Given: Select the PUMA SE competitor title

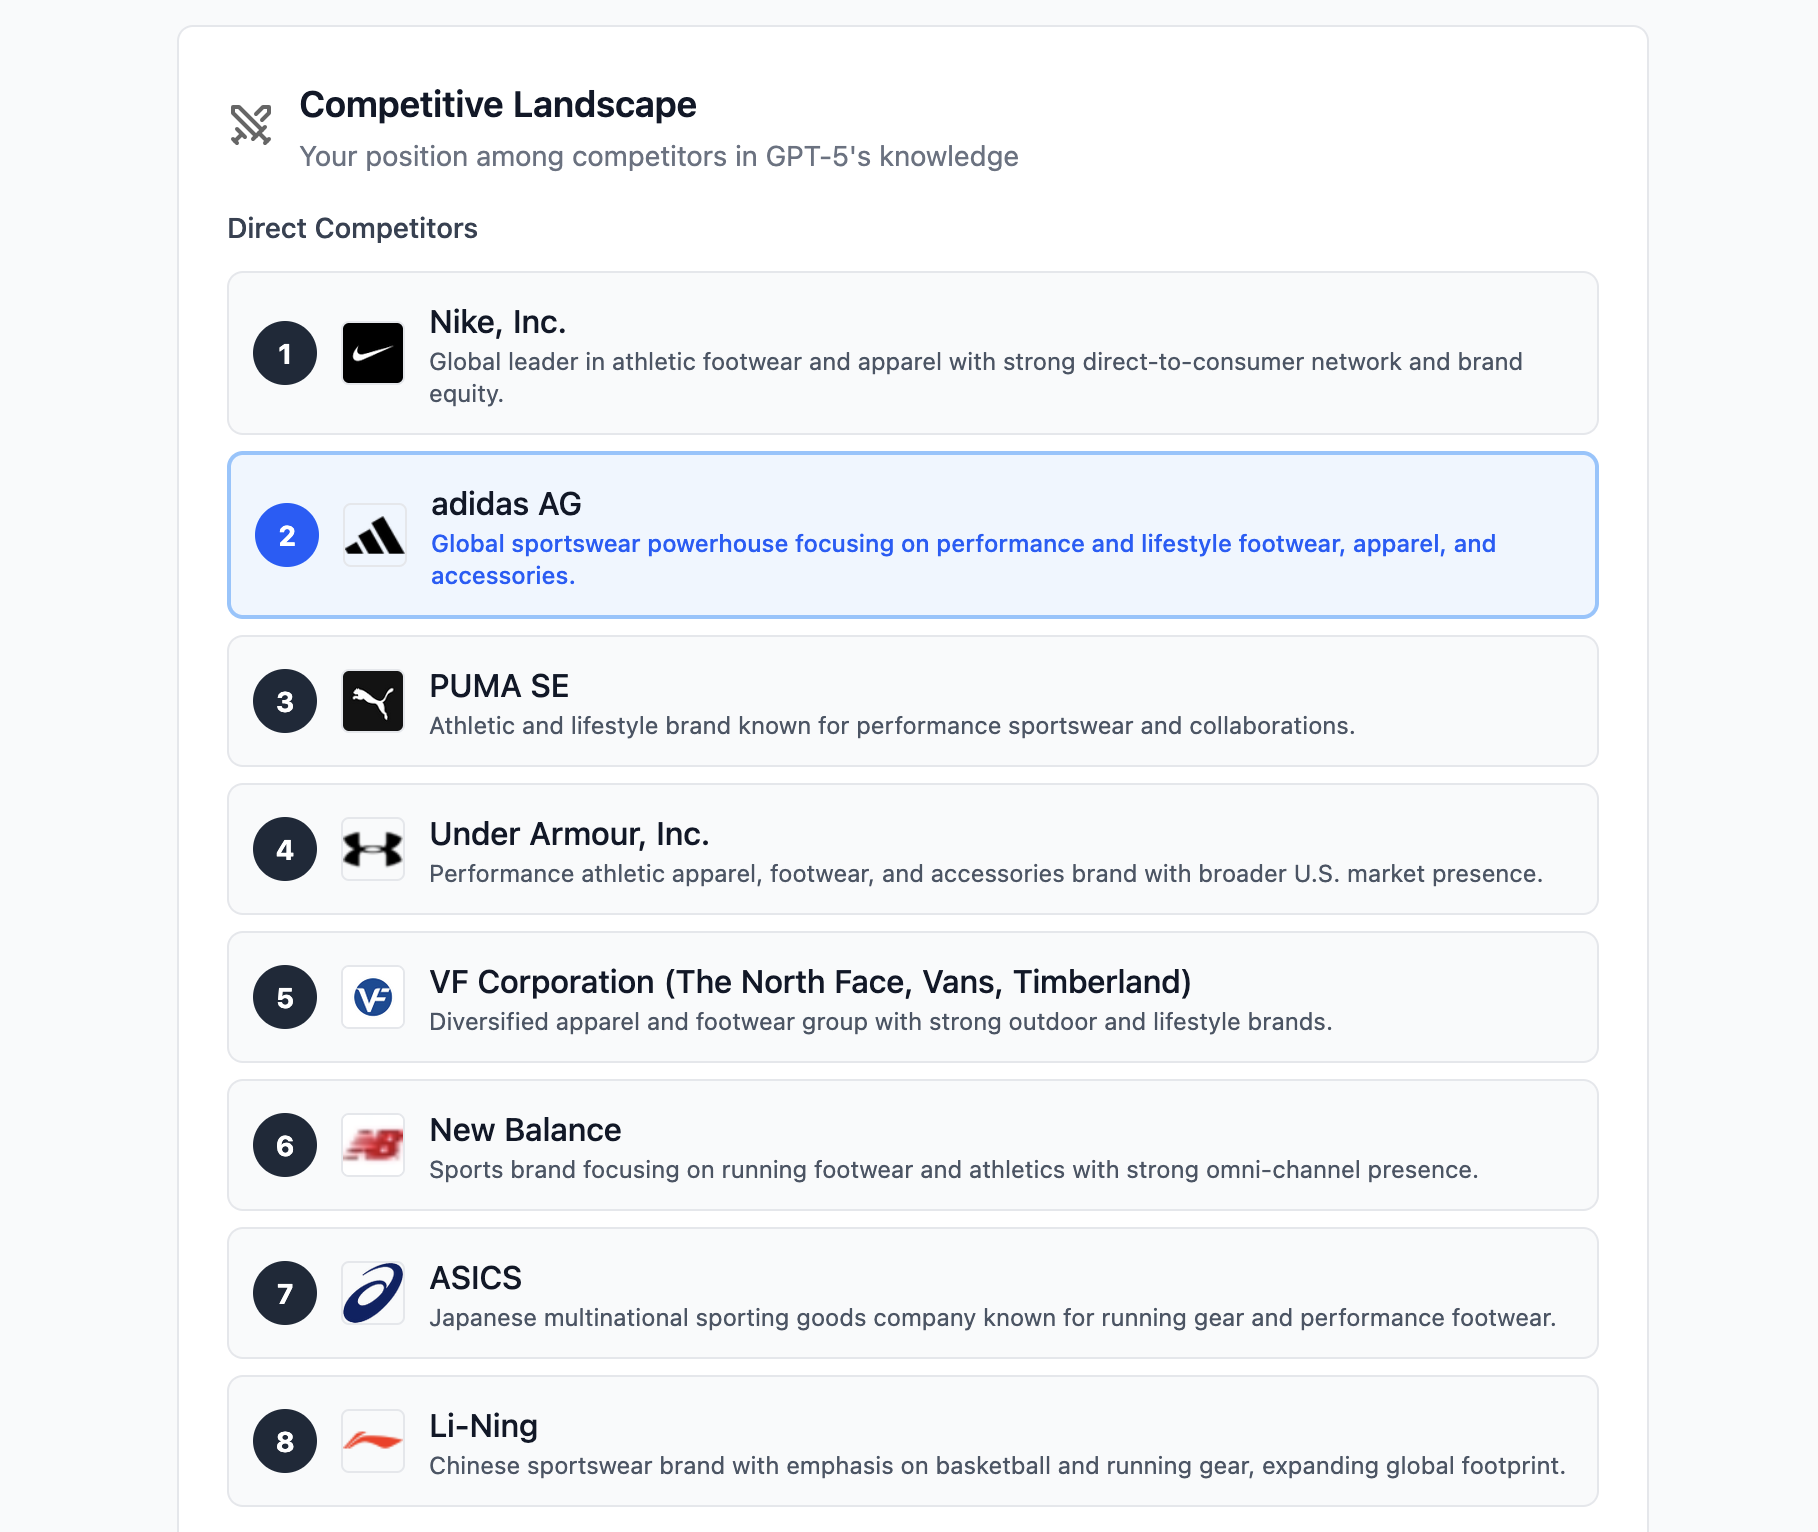Looking at the screenshot, I should click(x=499, y=686).
